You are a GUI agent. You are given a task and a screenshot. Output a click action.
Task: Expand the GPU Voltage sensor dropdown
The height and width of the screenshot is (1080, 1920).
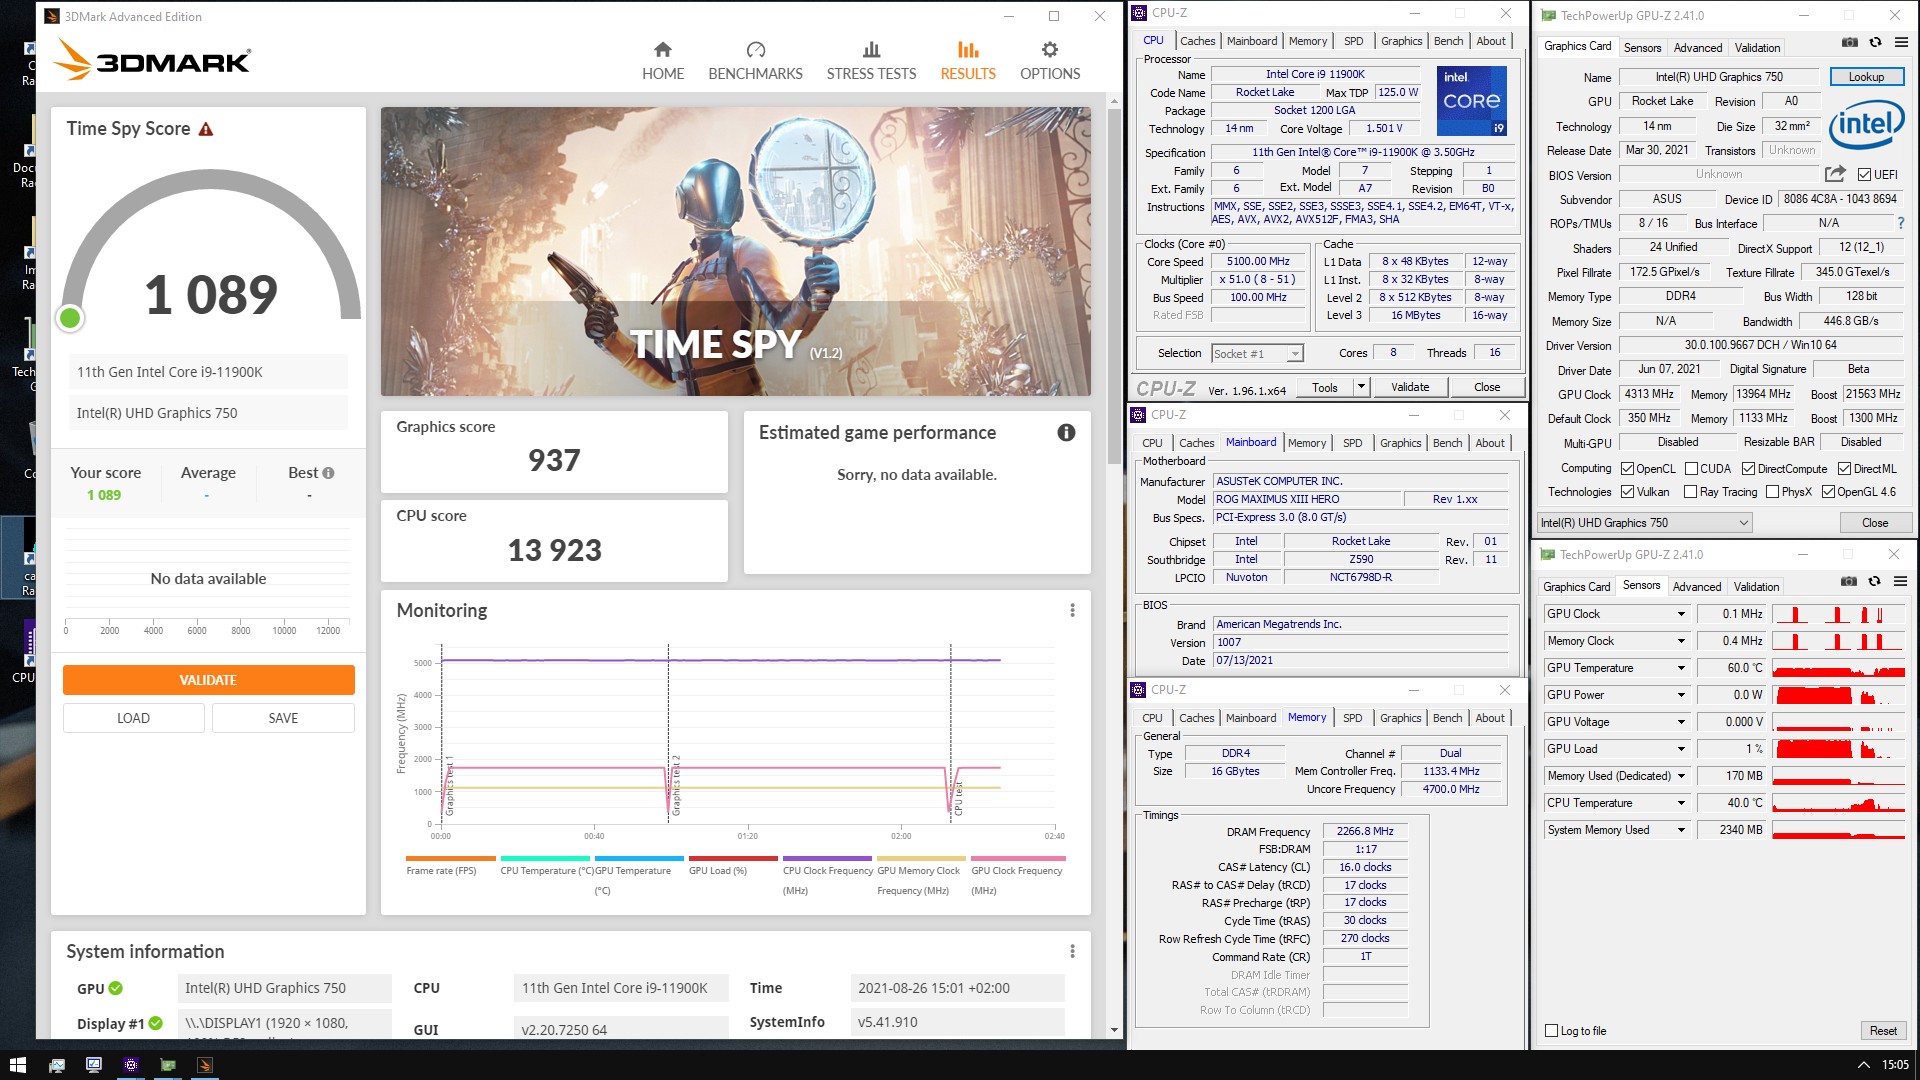(x=1681, y=722)
